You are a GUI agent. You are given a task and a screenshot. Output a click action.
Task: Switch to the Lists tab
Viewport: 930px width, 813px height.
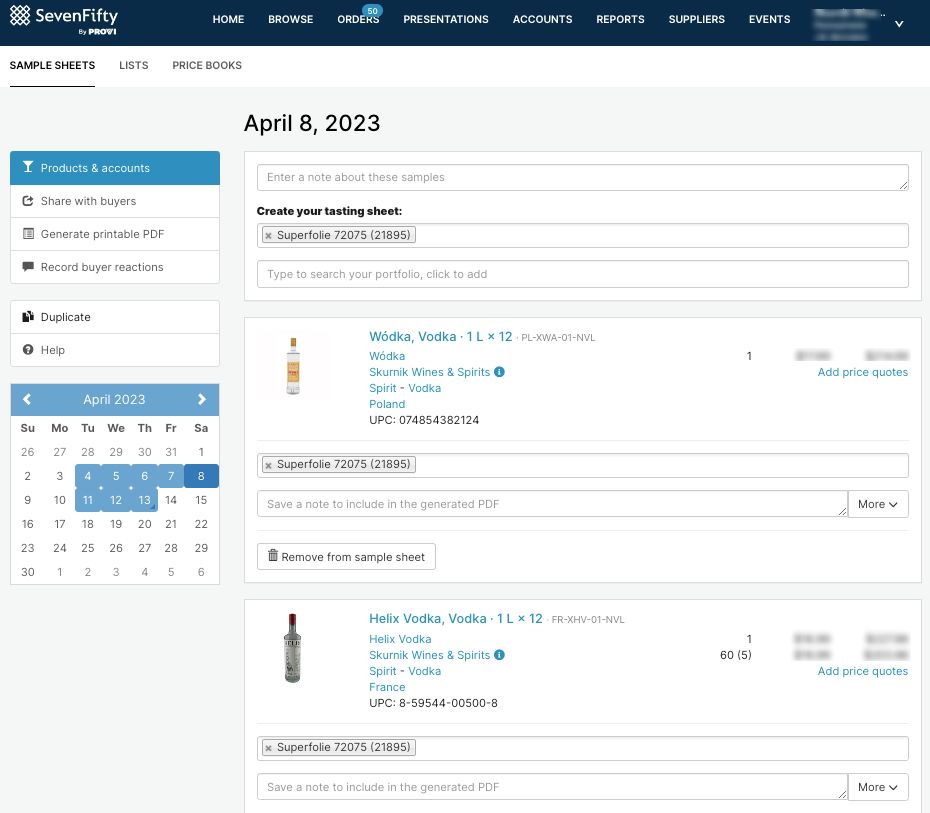(134, 66)
